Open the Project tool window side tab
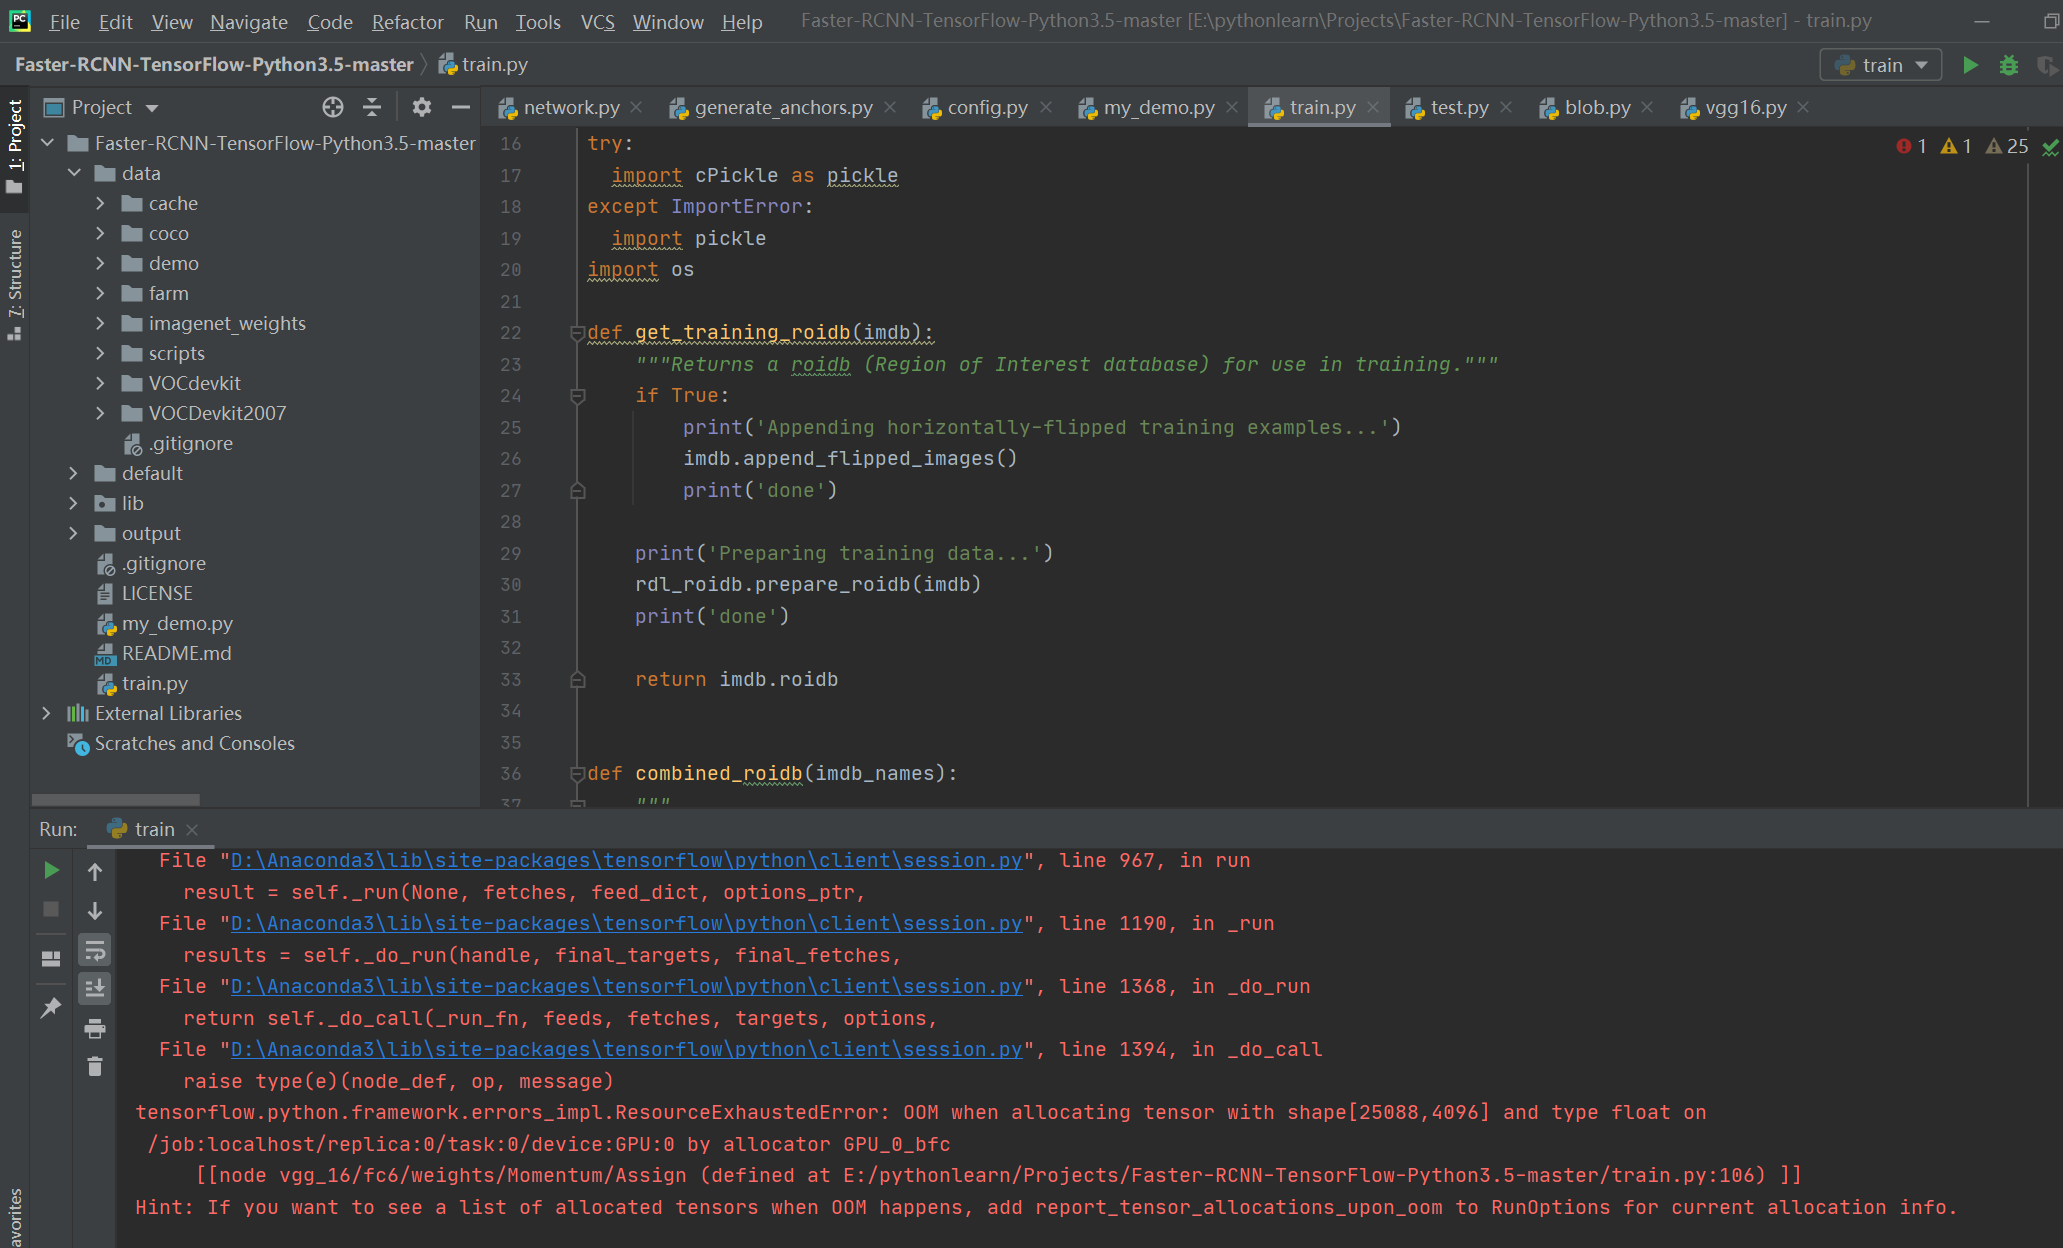Image resolution: width=2063 pixels, height=1248 pixels. 14,147
